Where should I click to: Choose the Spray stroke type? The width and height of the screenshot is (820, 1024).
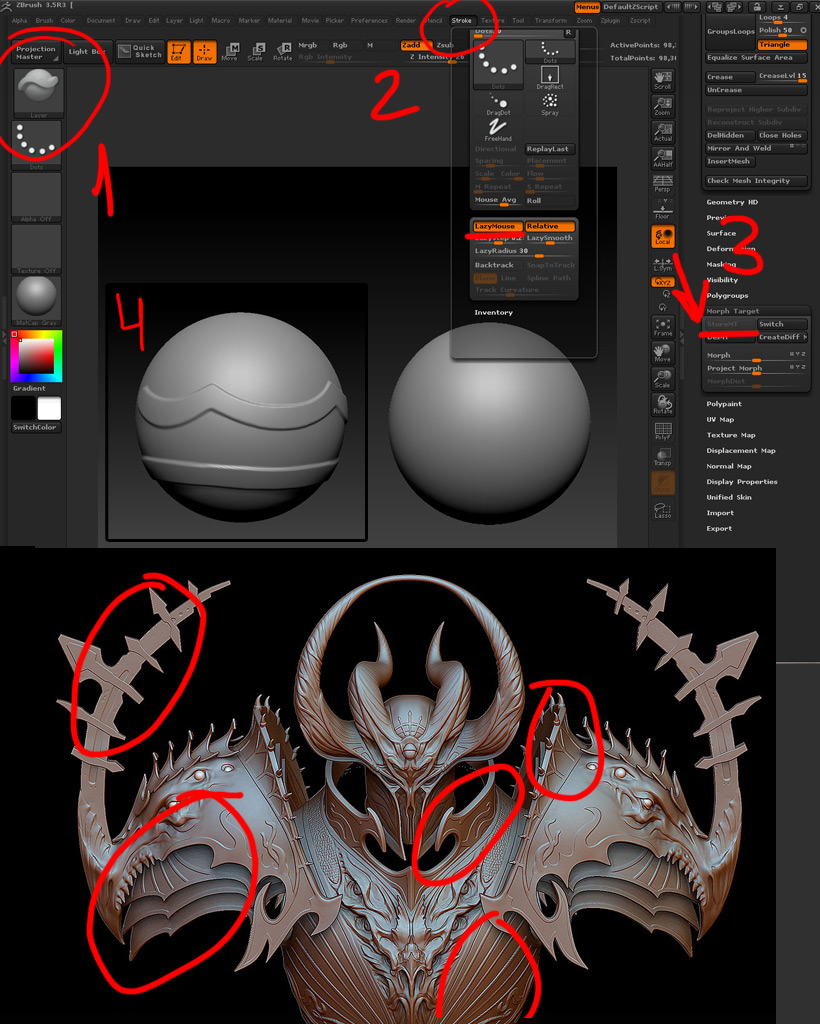click(550, 104)
